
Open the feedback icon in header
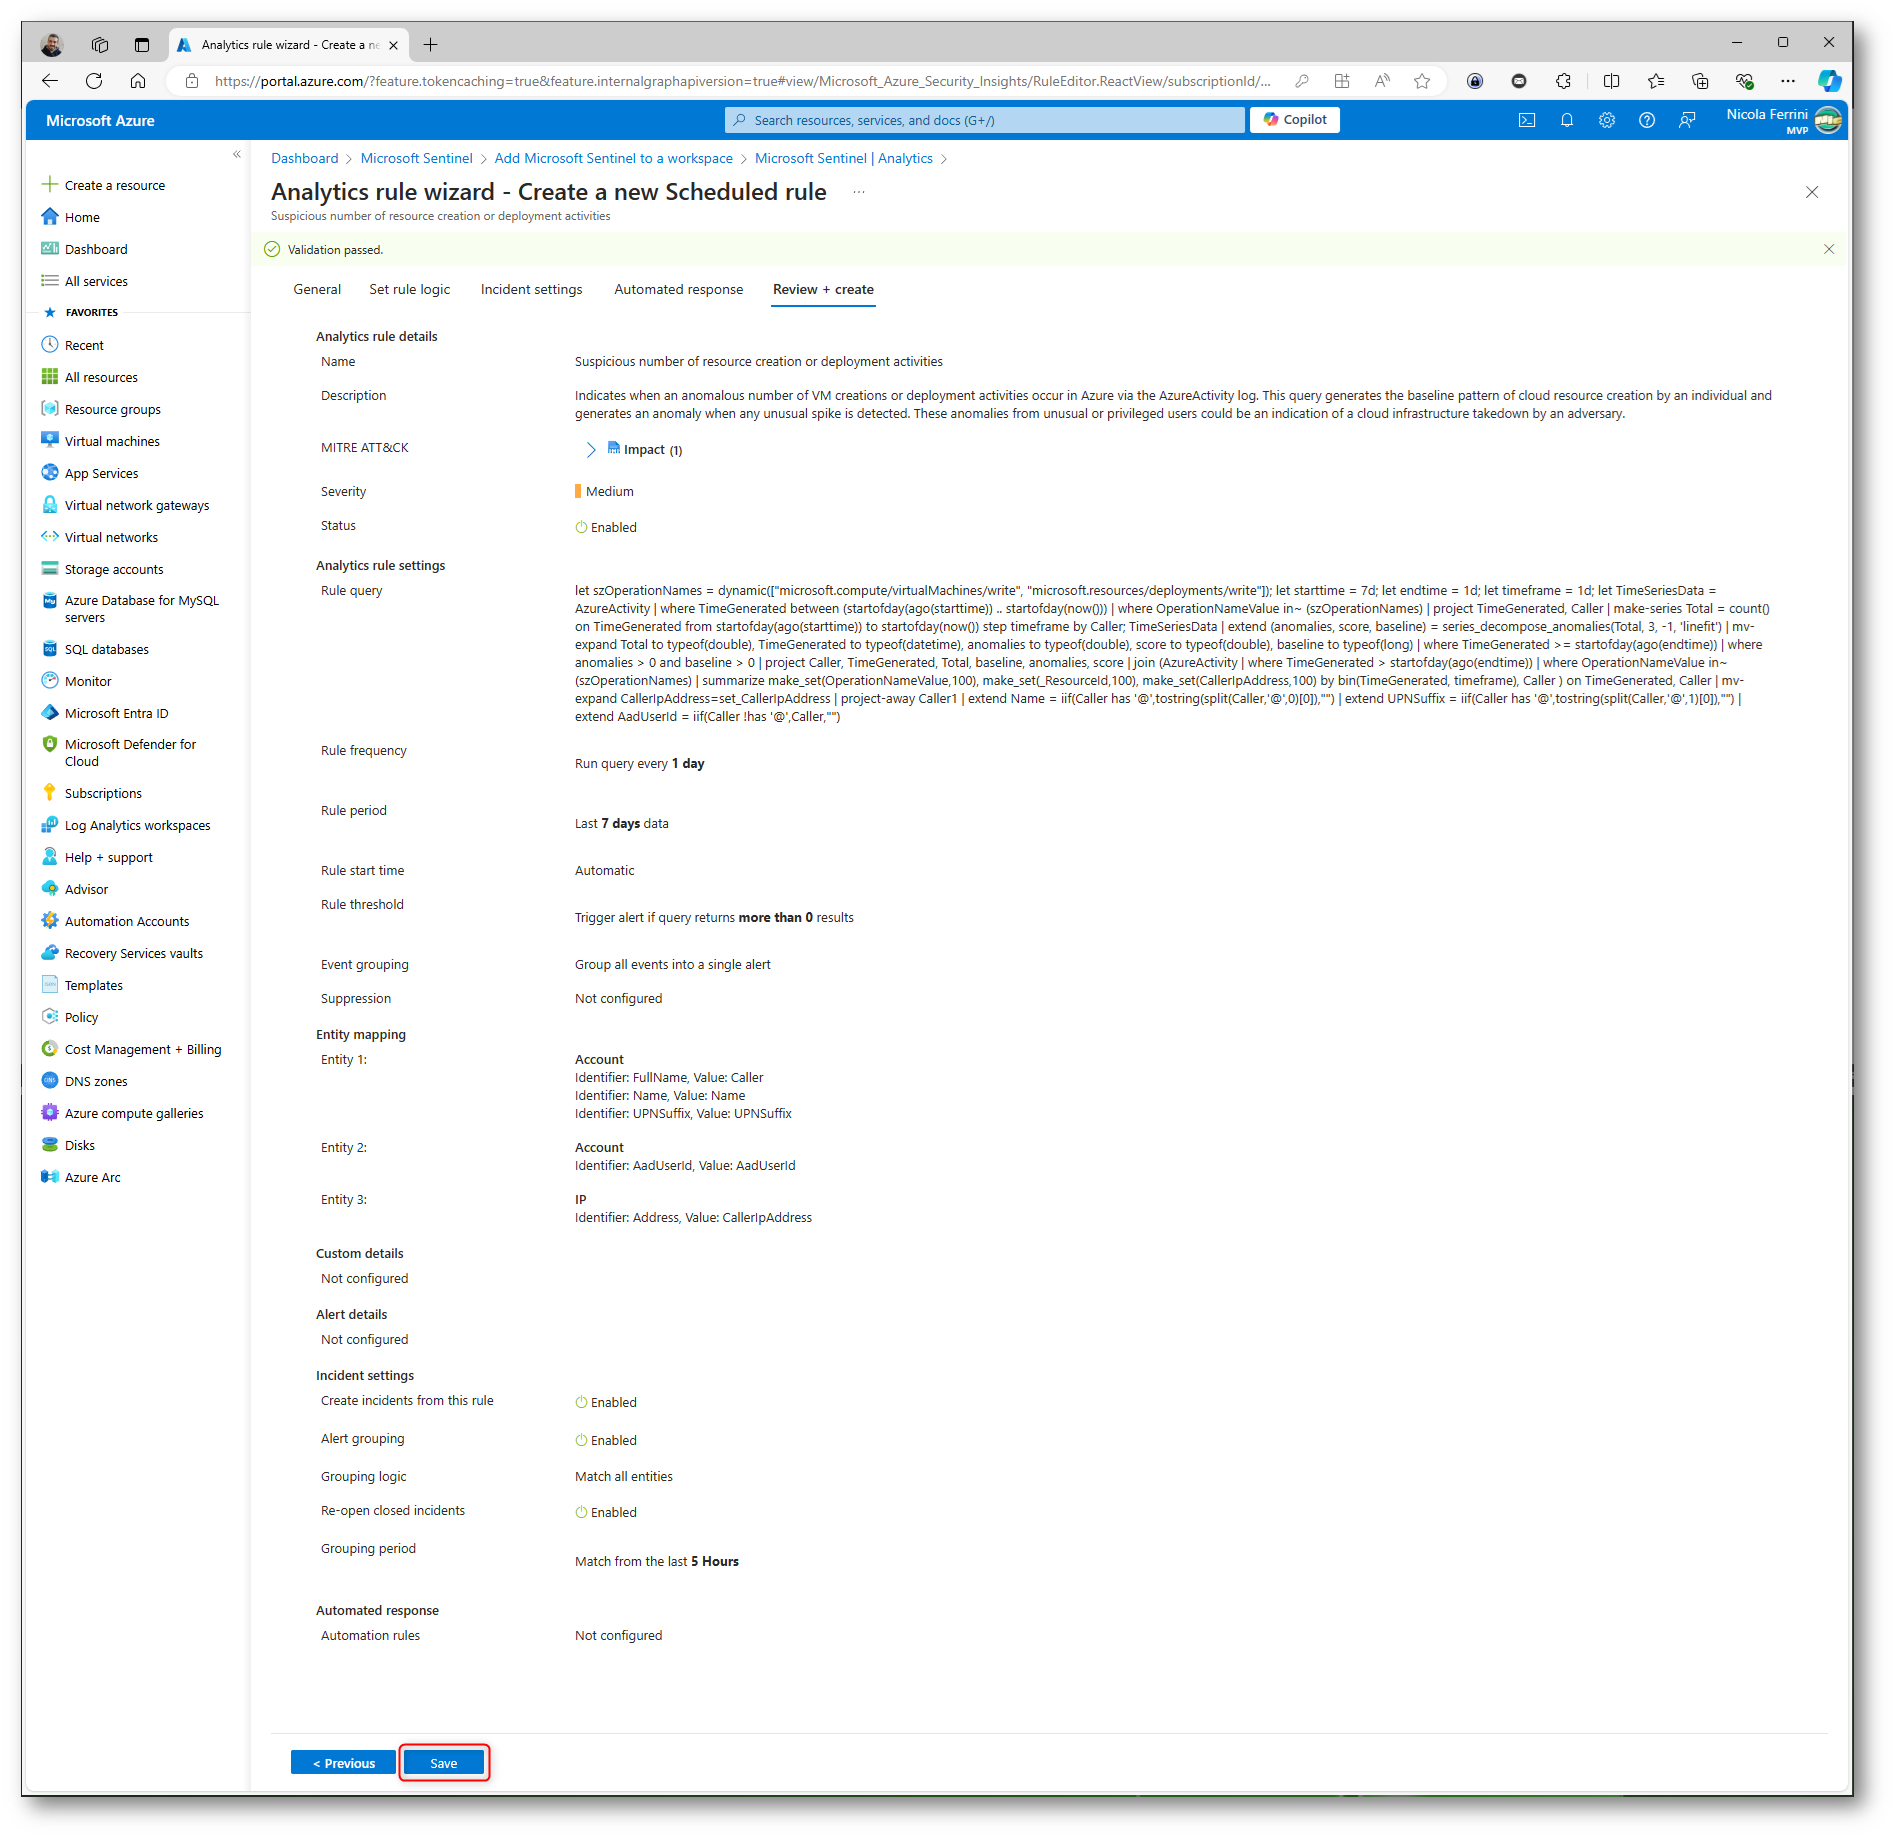pyautogui.click(x=1687, y=120)
